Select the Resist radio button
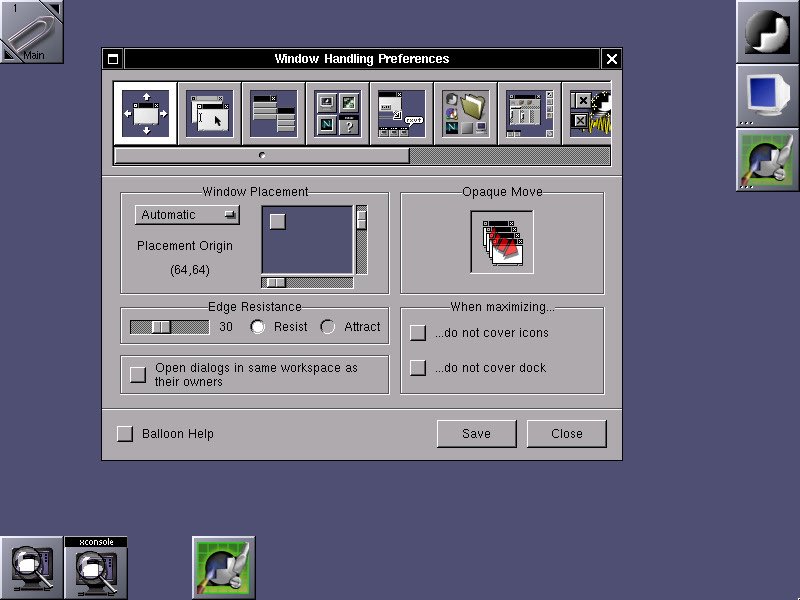 click(258, 326)
